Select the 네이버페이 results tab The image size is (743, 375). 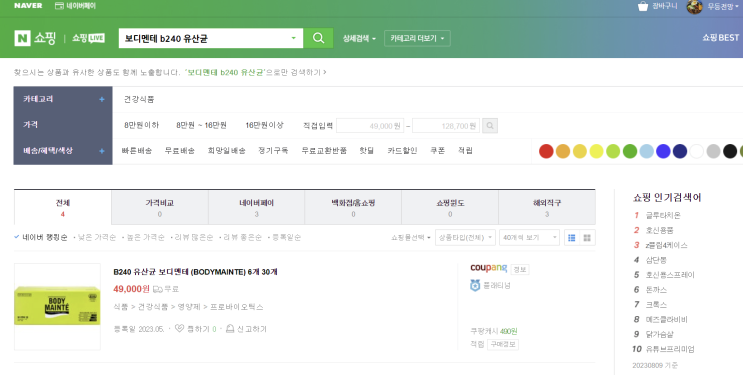coord(256,208)
